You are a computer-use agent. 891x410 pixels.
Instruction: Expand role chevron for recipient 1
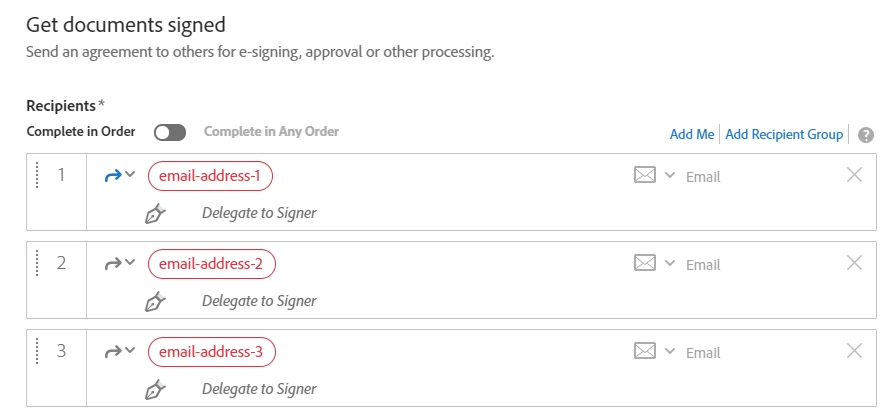[x=130, y=175]
